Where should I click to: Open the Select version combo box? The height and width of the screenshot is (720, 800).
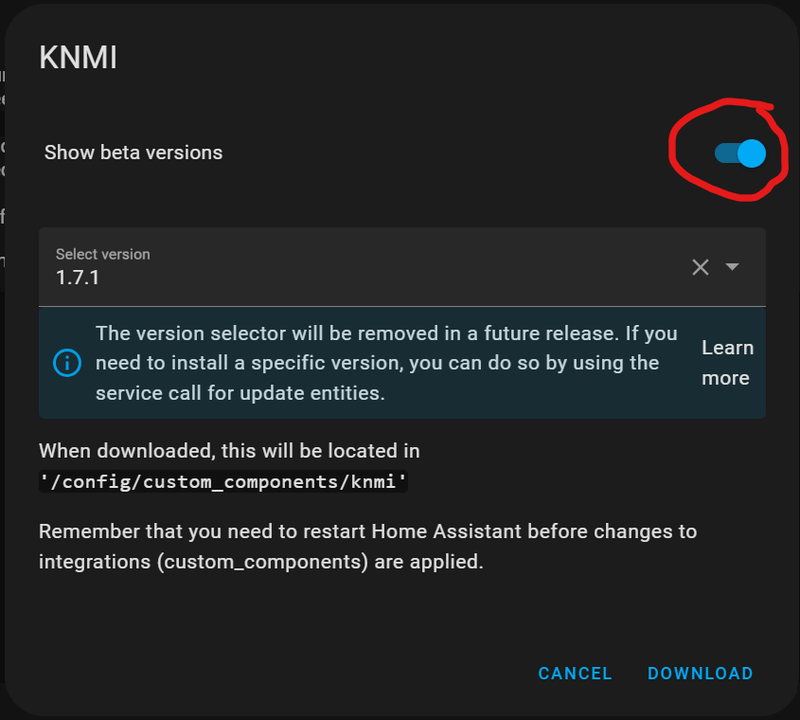[x=360, y=266]
